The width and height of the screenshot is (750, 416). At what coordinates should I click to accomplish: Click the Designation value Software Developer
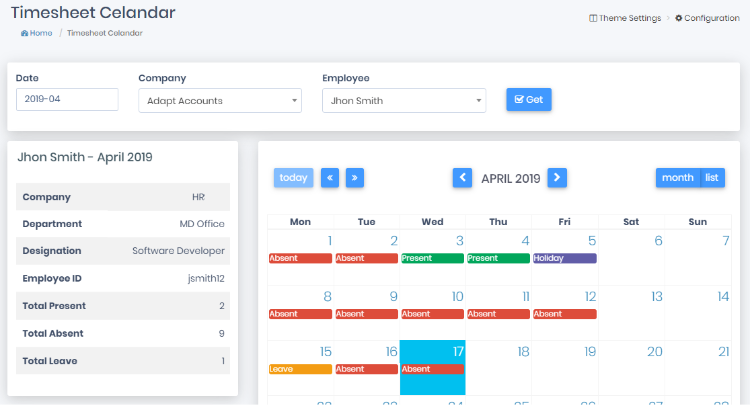[x=178, y=251]
